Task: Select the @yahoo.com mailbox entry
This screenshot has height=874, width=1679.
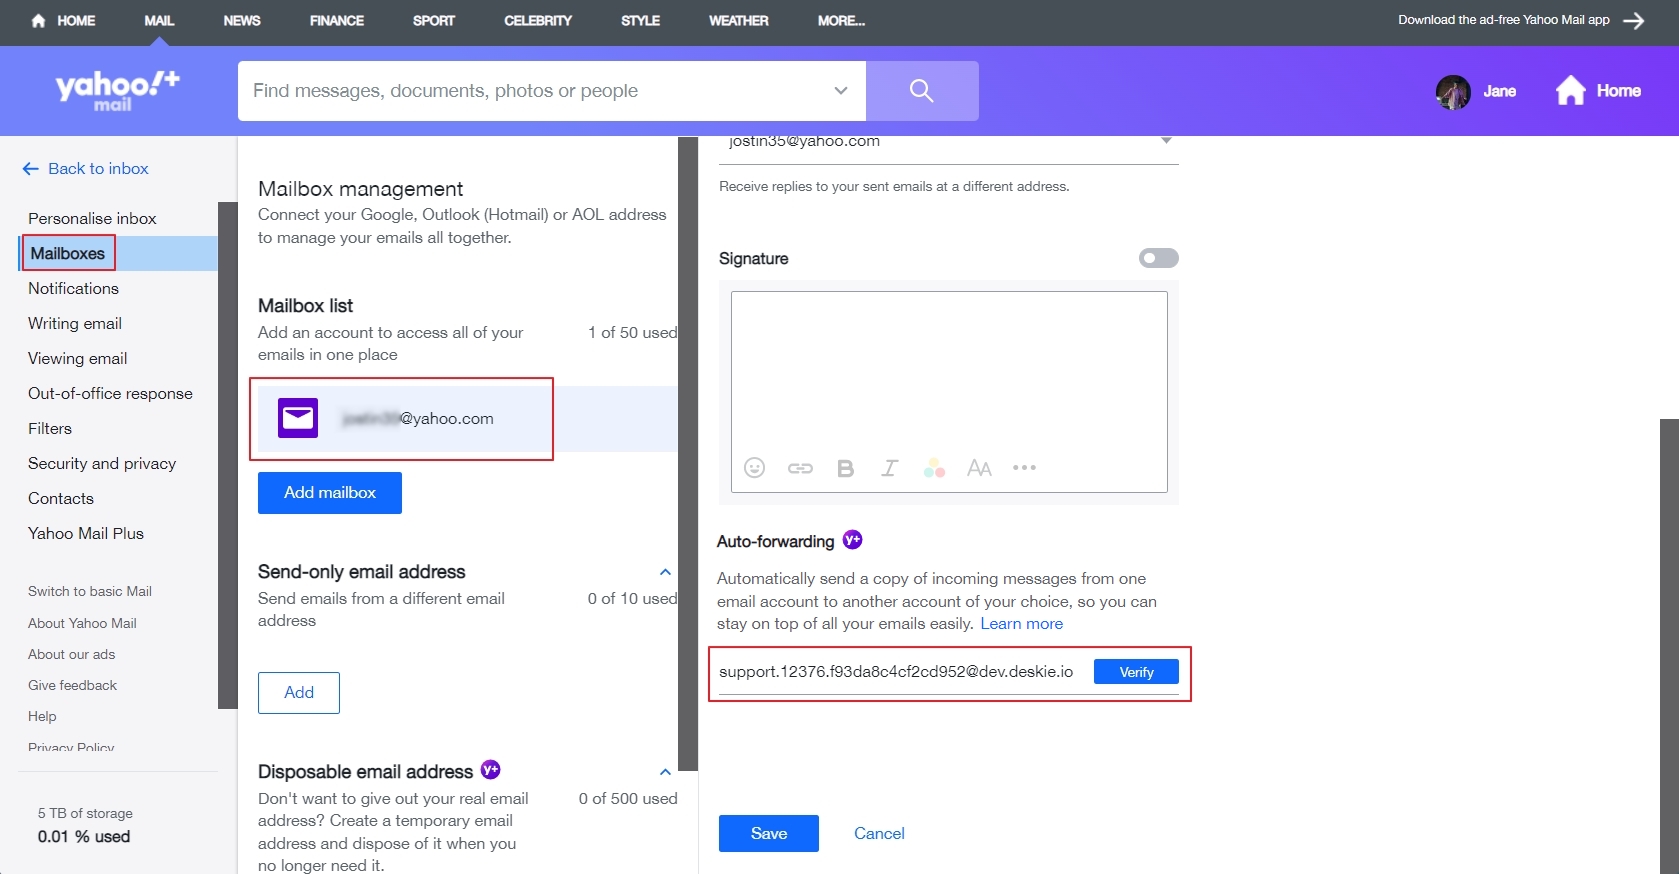Action: click(467, 419)
